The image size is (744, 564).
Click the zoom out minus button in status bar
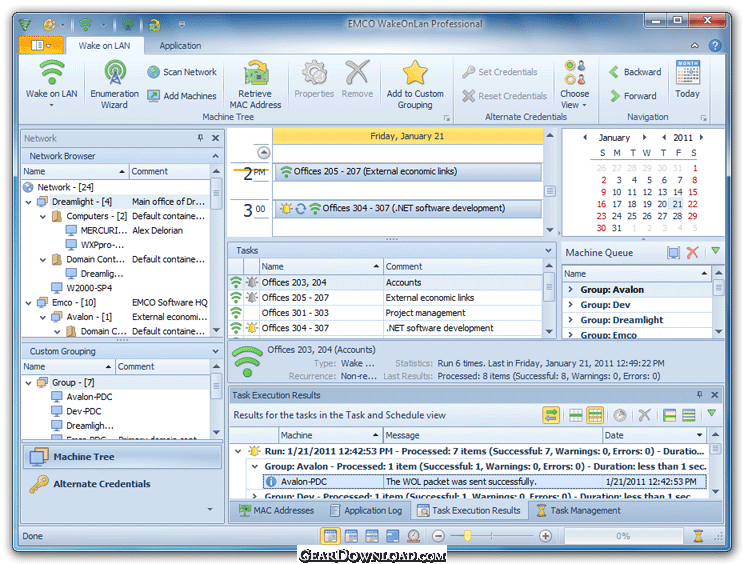pyautogui.click(x=438, y=536)
